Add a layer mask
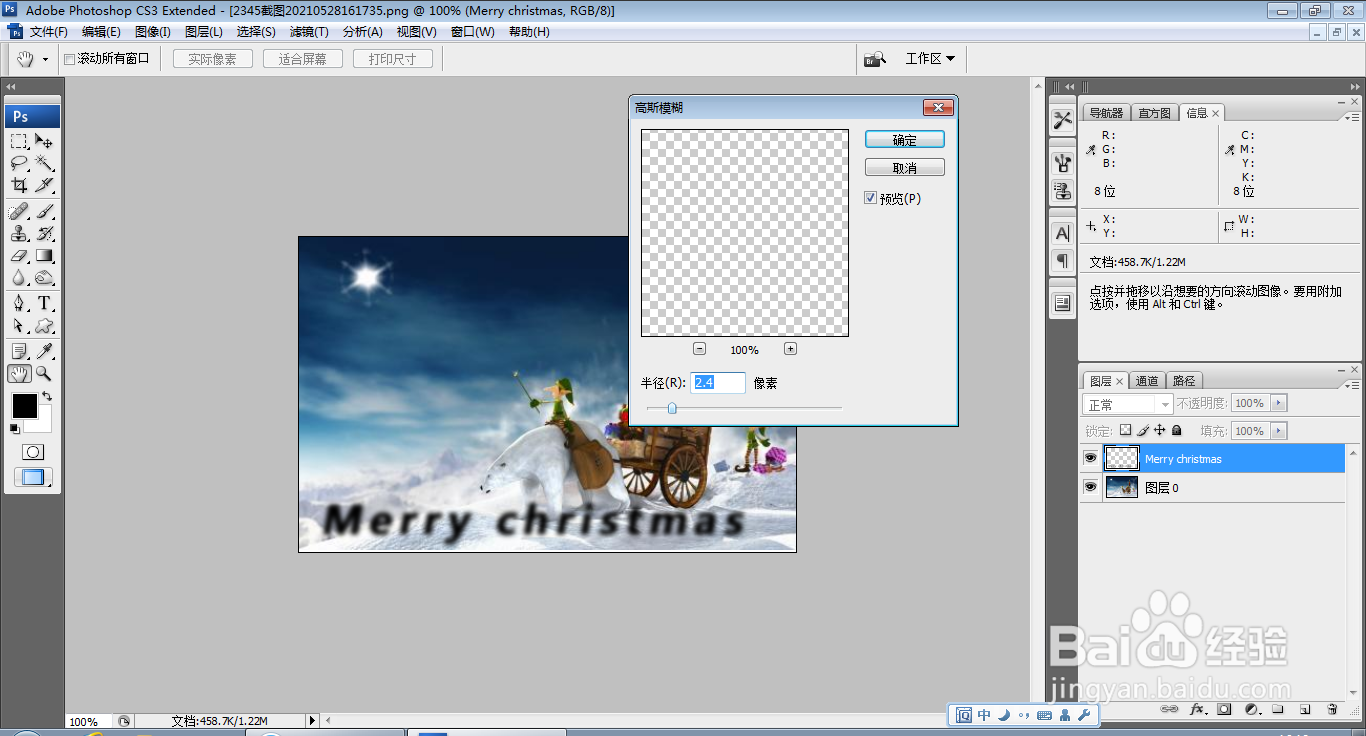1366x736 pixels. pyautogui.click(x=1224, y=709)
